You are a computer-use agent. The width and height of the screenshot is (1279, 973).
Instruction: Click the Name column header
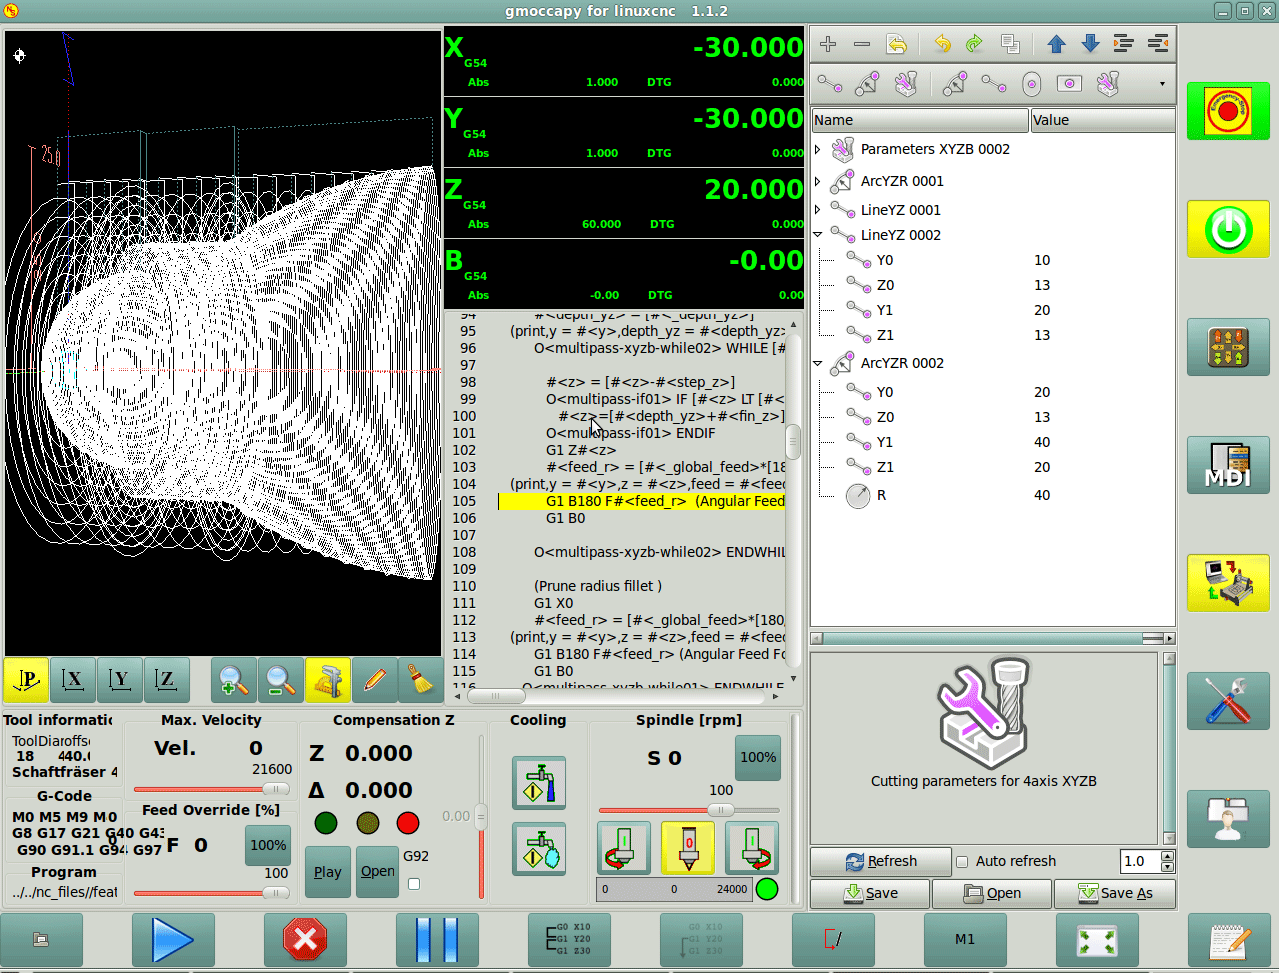click(920, 120)
